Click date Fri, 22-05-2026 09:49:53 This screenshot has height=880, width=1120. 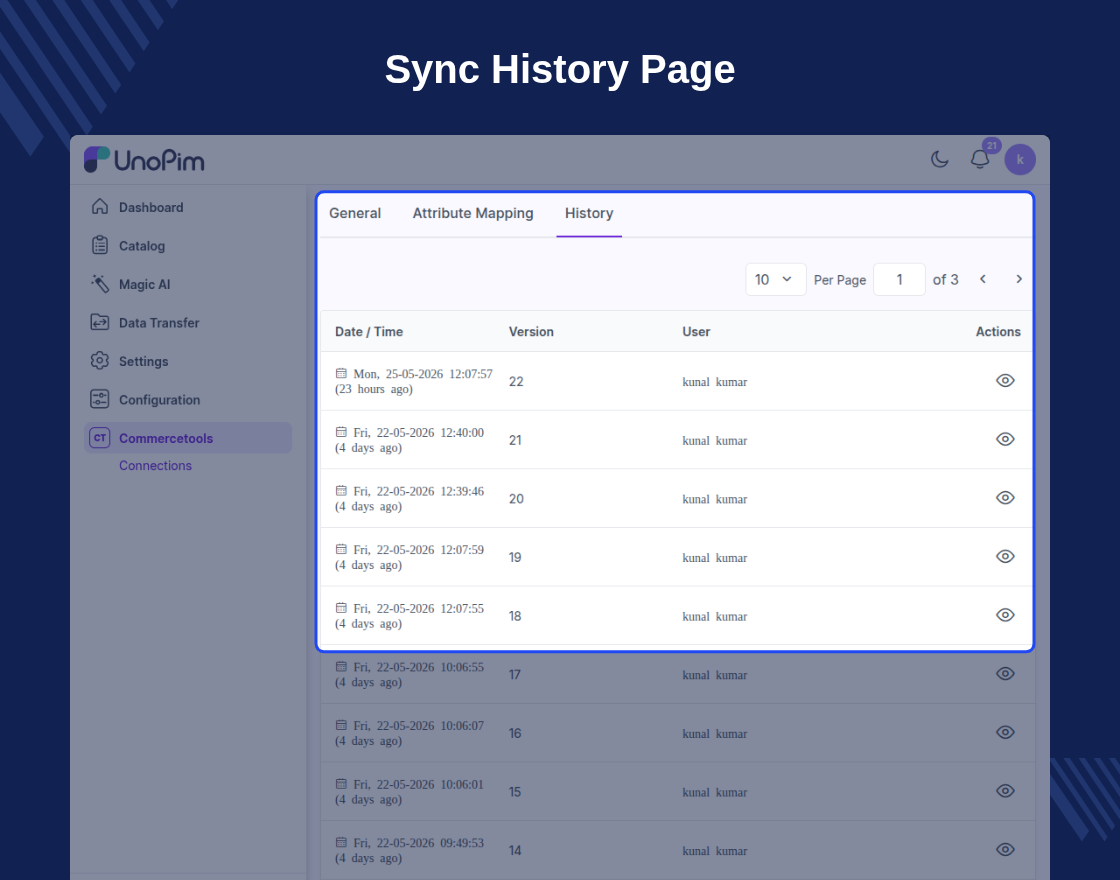point(419,842)
